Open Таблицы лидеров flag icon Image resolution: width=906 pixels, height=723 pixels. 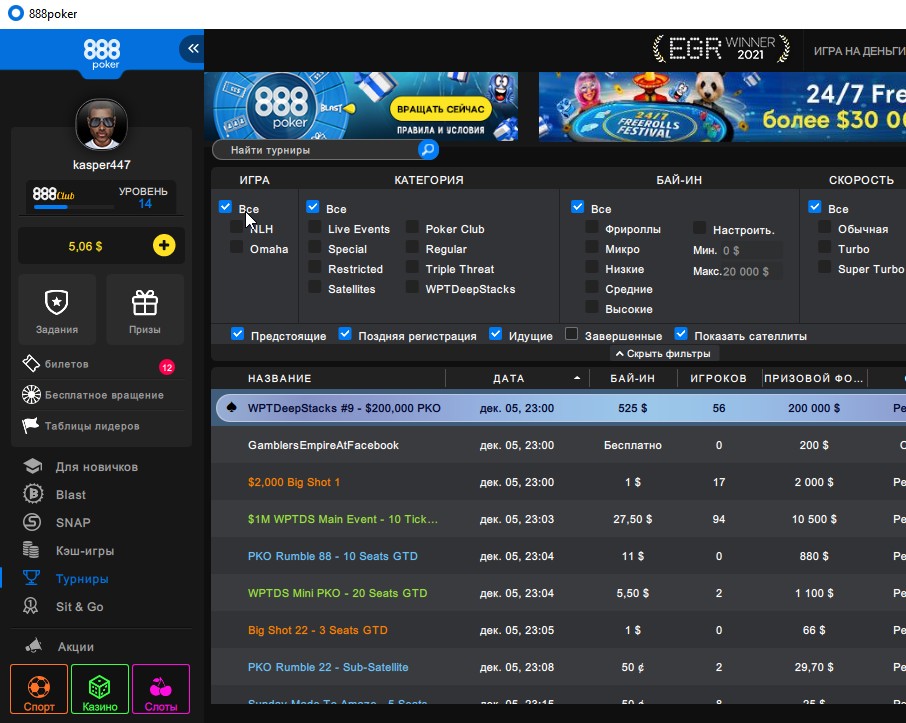[31, 425]
